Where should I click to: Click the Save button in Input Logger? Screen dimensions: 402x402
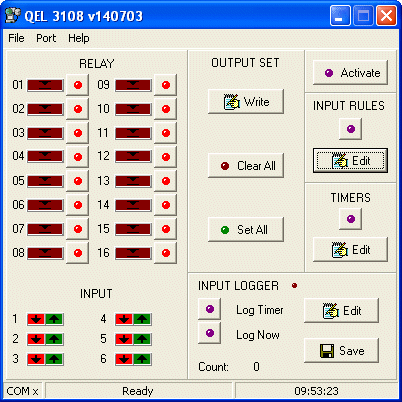(x=342, y=351)
